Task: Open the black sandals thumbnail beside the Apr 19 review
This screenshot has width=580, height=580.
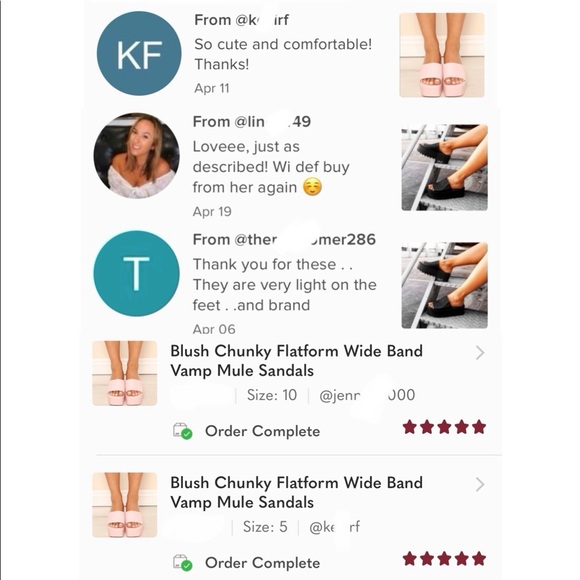Action: (445, 168)
